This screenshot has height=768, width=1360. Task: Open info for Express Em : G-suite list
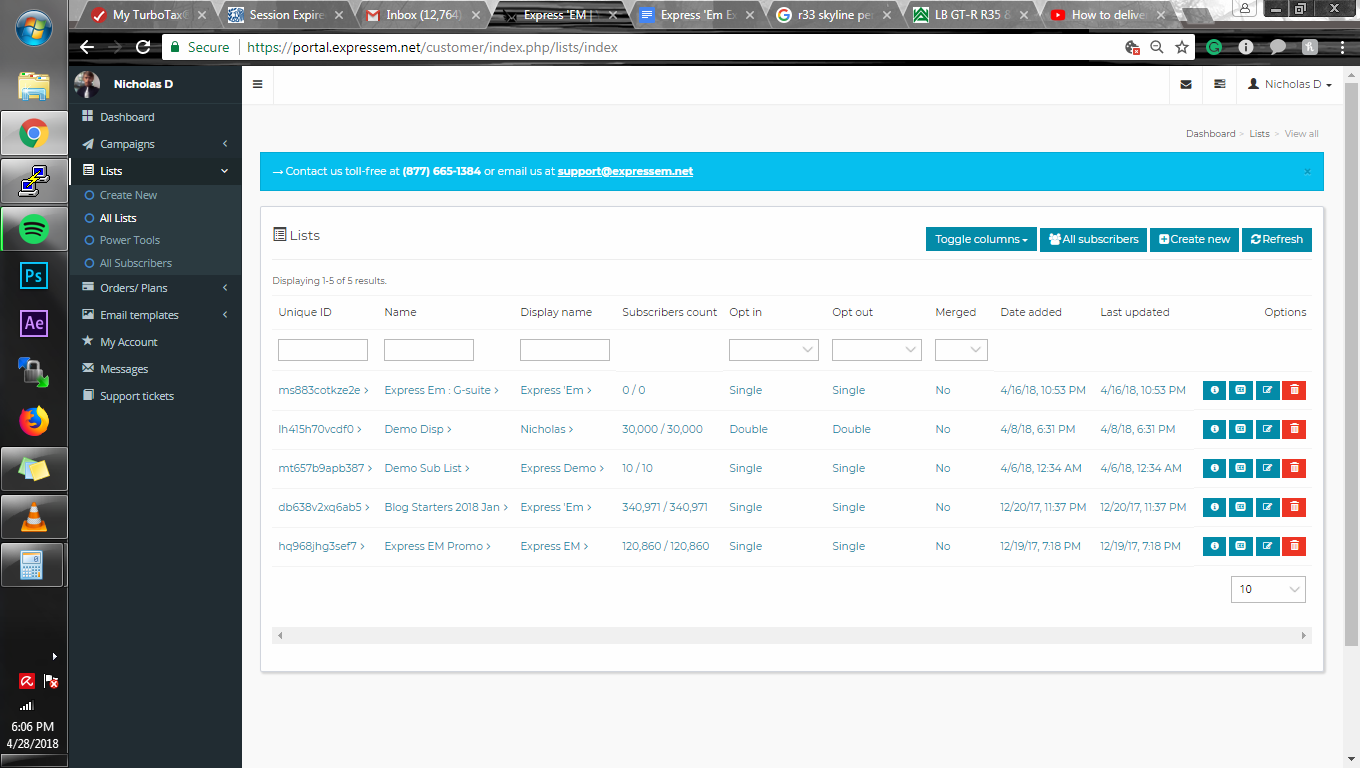[1215, 390]
